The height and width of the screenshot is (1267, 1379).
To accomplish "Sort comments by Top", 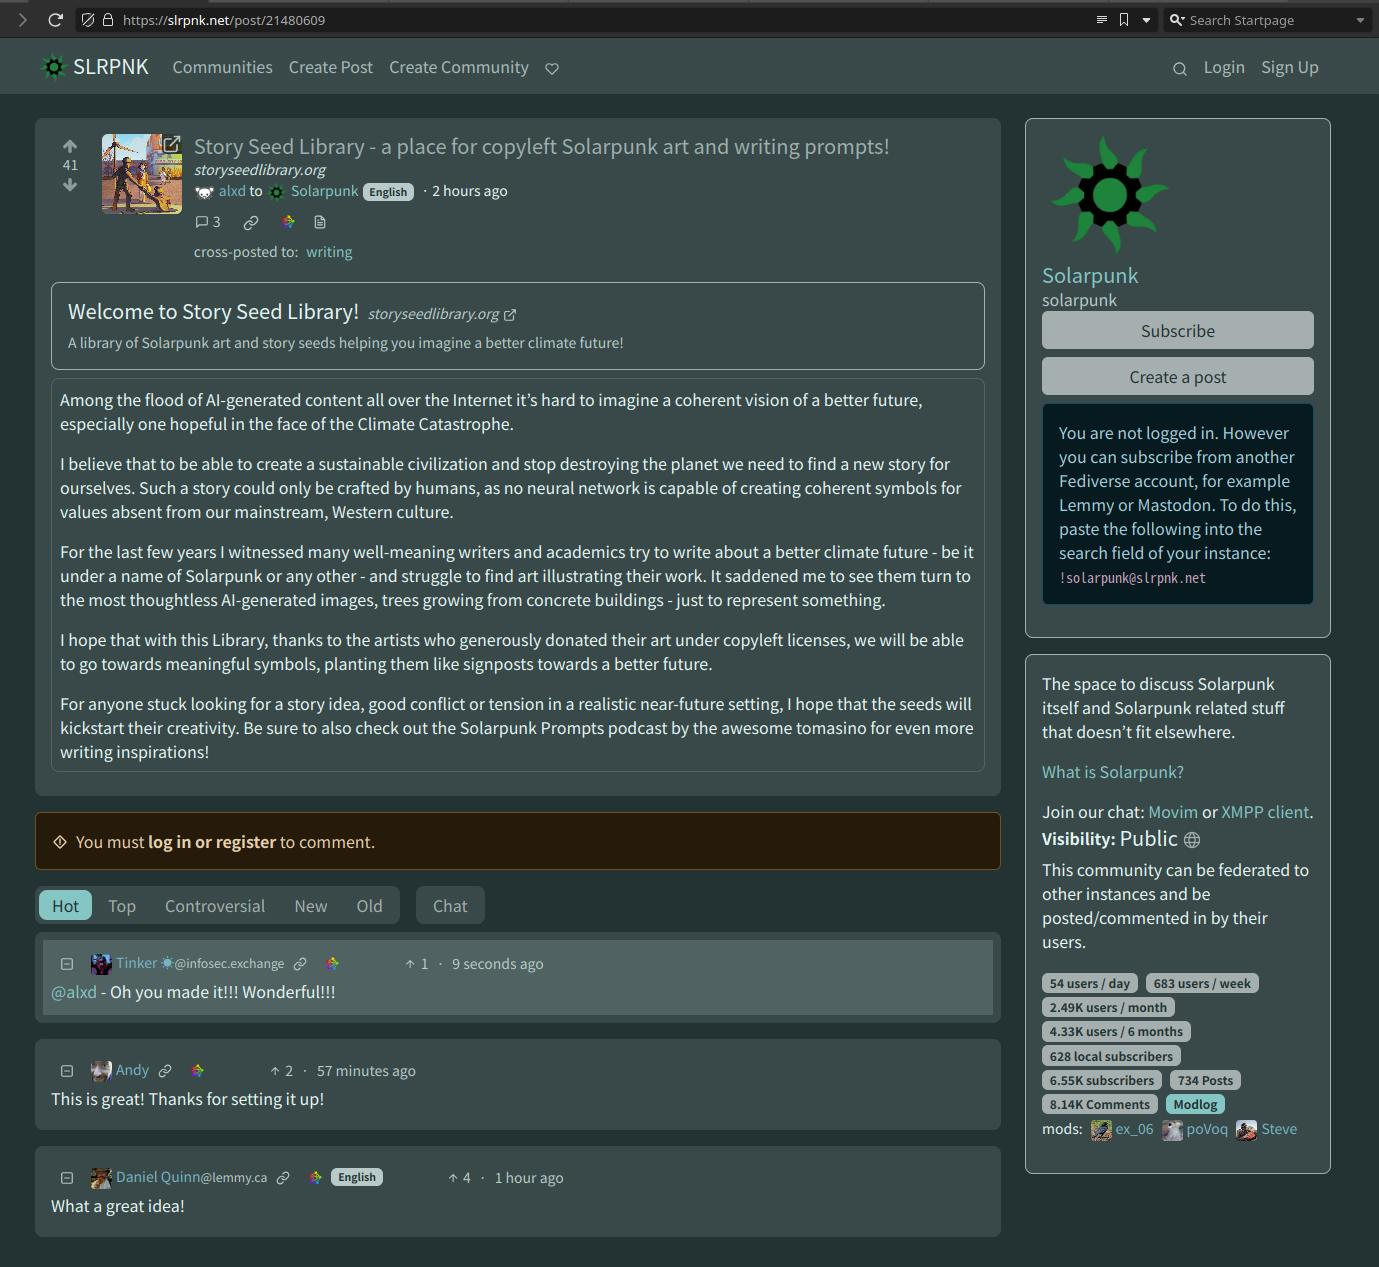I will pyautogui.click(x=122, y=906).
